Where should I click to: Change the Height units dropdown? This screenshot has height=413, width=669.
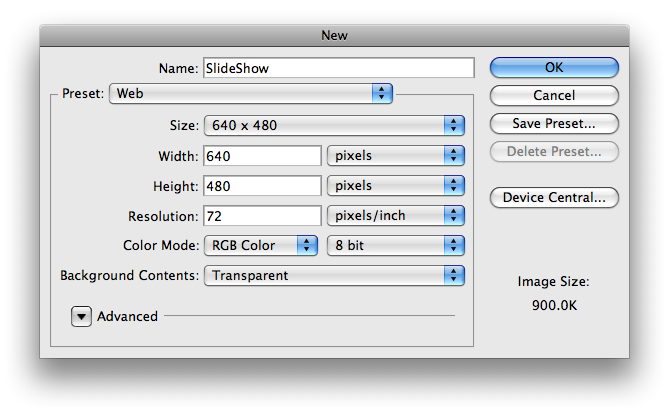396,186
